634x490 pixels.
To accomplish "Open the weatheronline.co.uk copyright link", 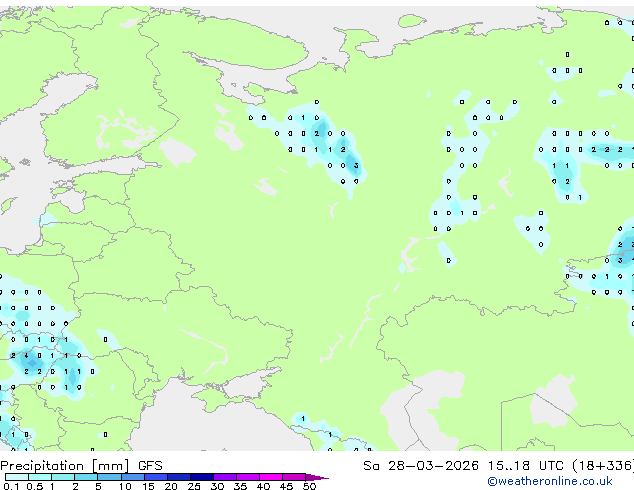I will 550,481.
